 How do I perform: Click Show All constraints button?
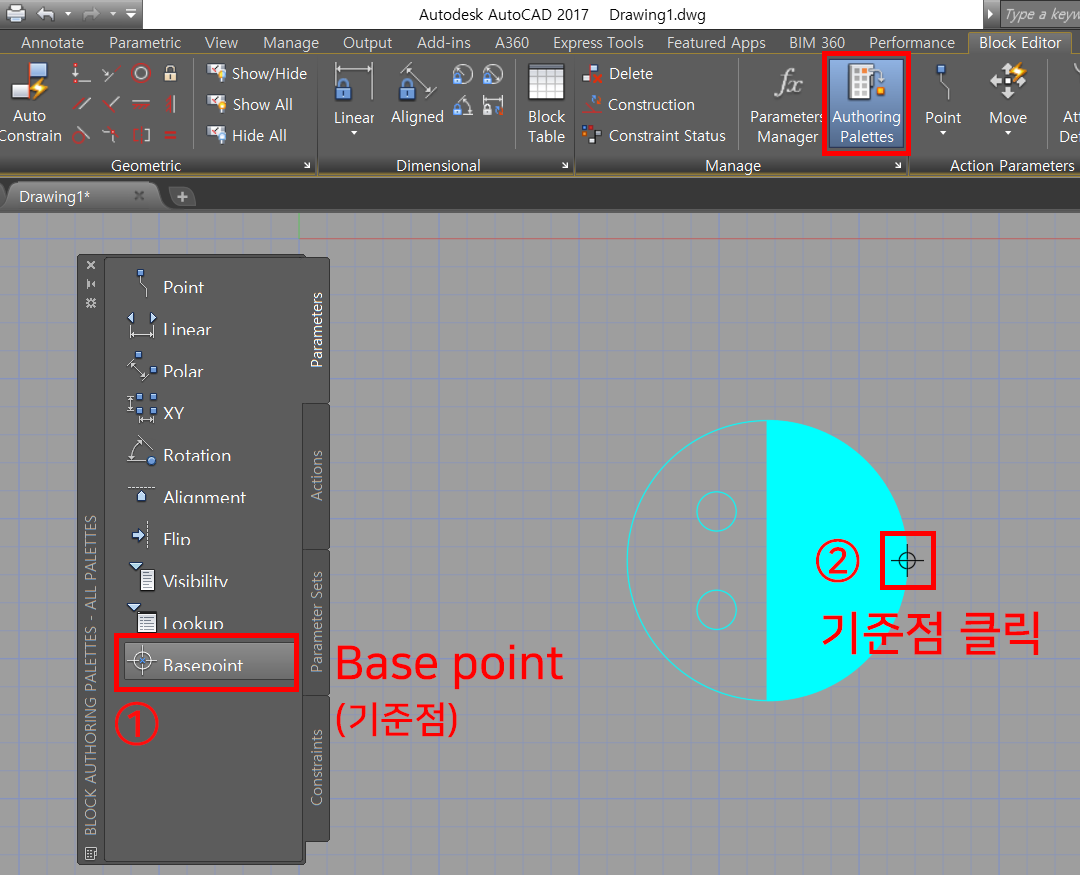250,104
